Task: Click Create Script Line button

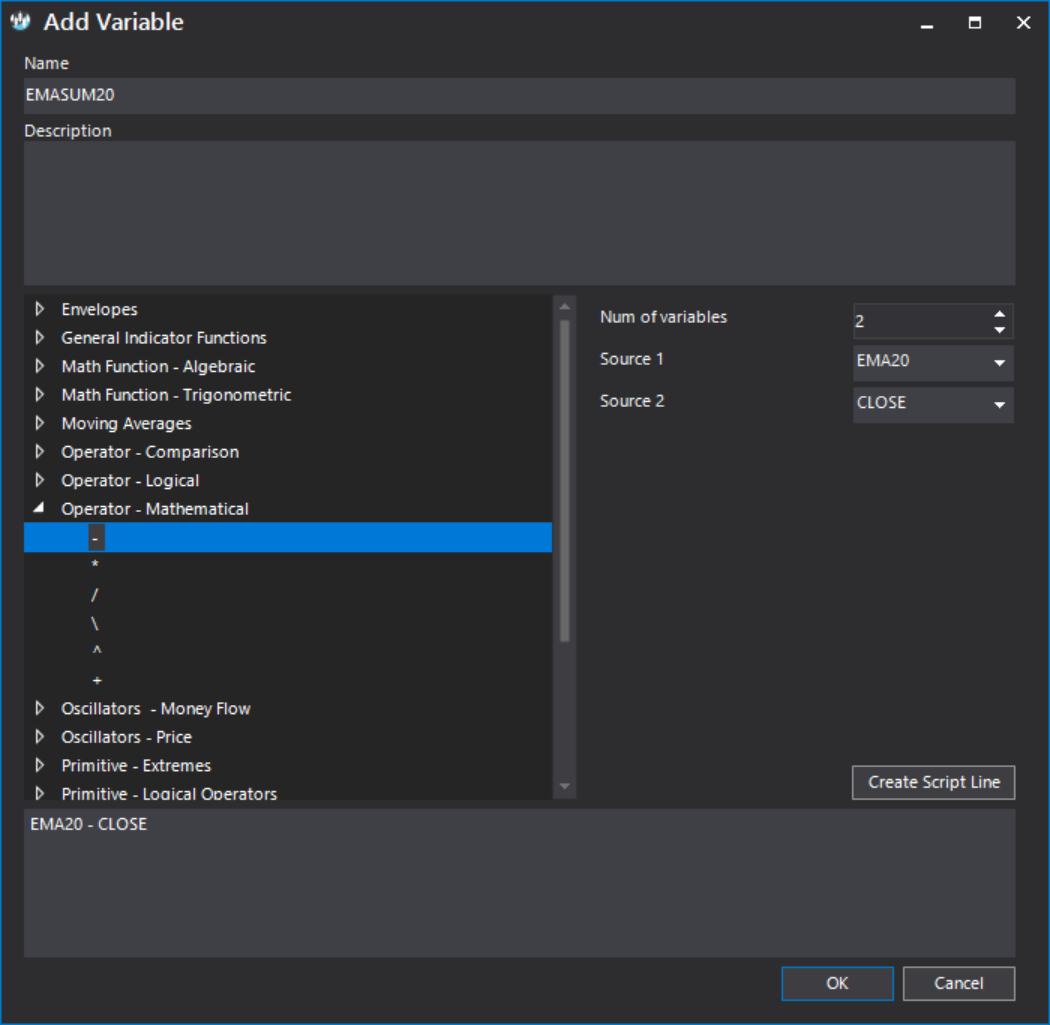Action: coord(933,782)
